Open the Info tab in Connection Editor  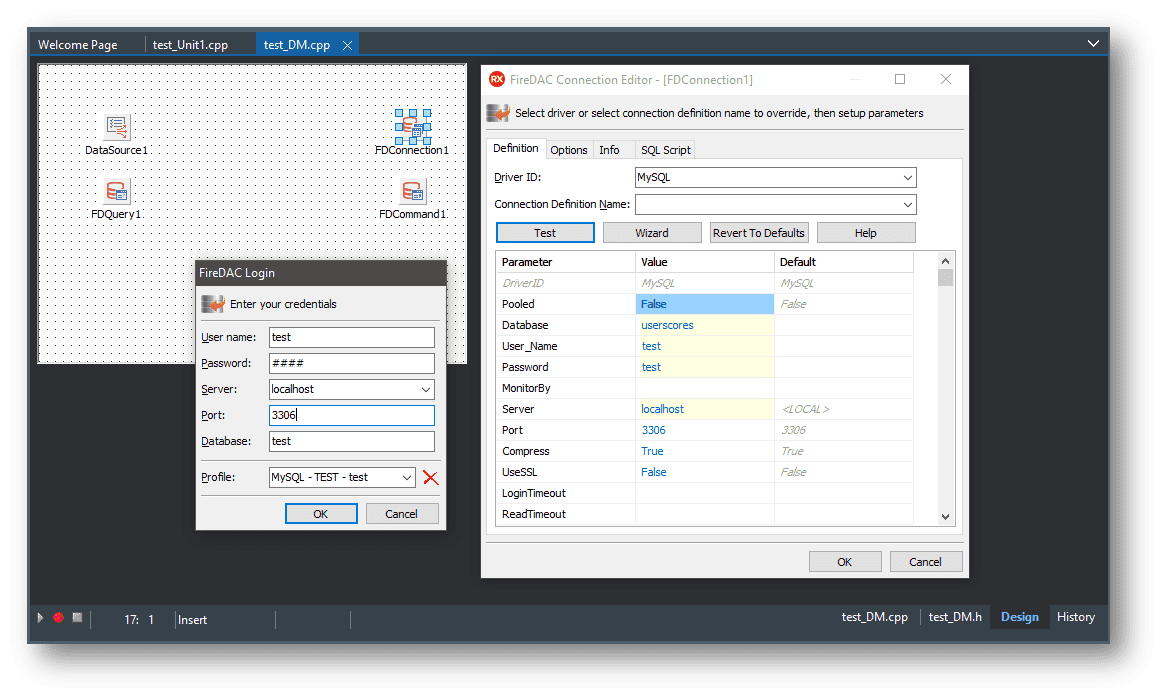[609, 150]
